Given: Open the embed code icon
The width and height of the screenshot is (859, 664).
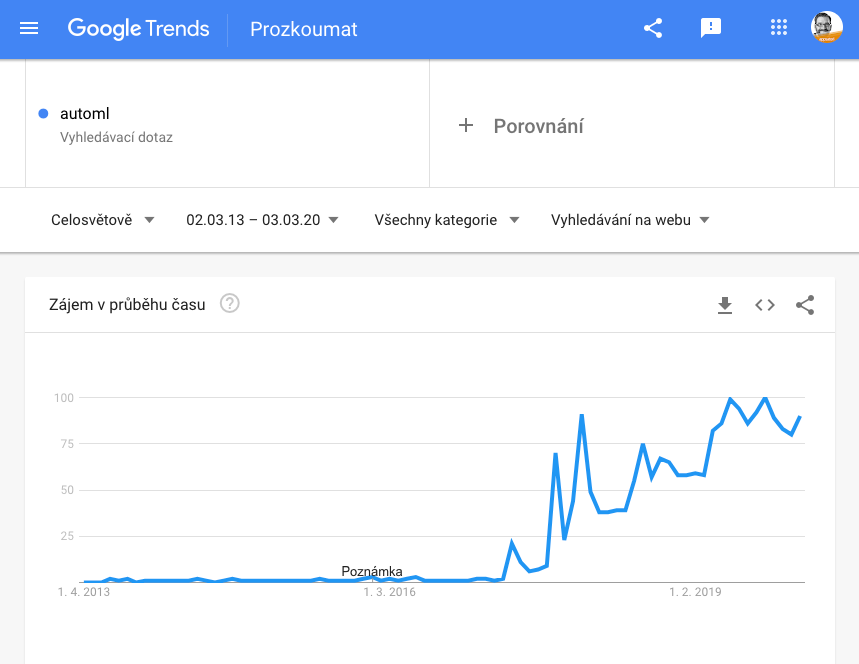Looking at the screenshot, I should point(765,305).
